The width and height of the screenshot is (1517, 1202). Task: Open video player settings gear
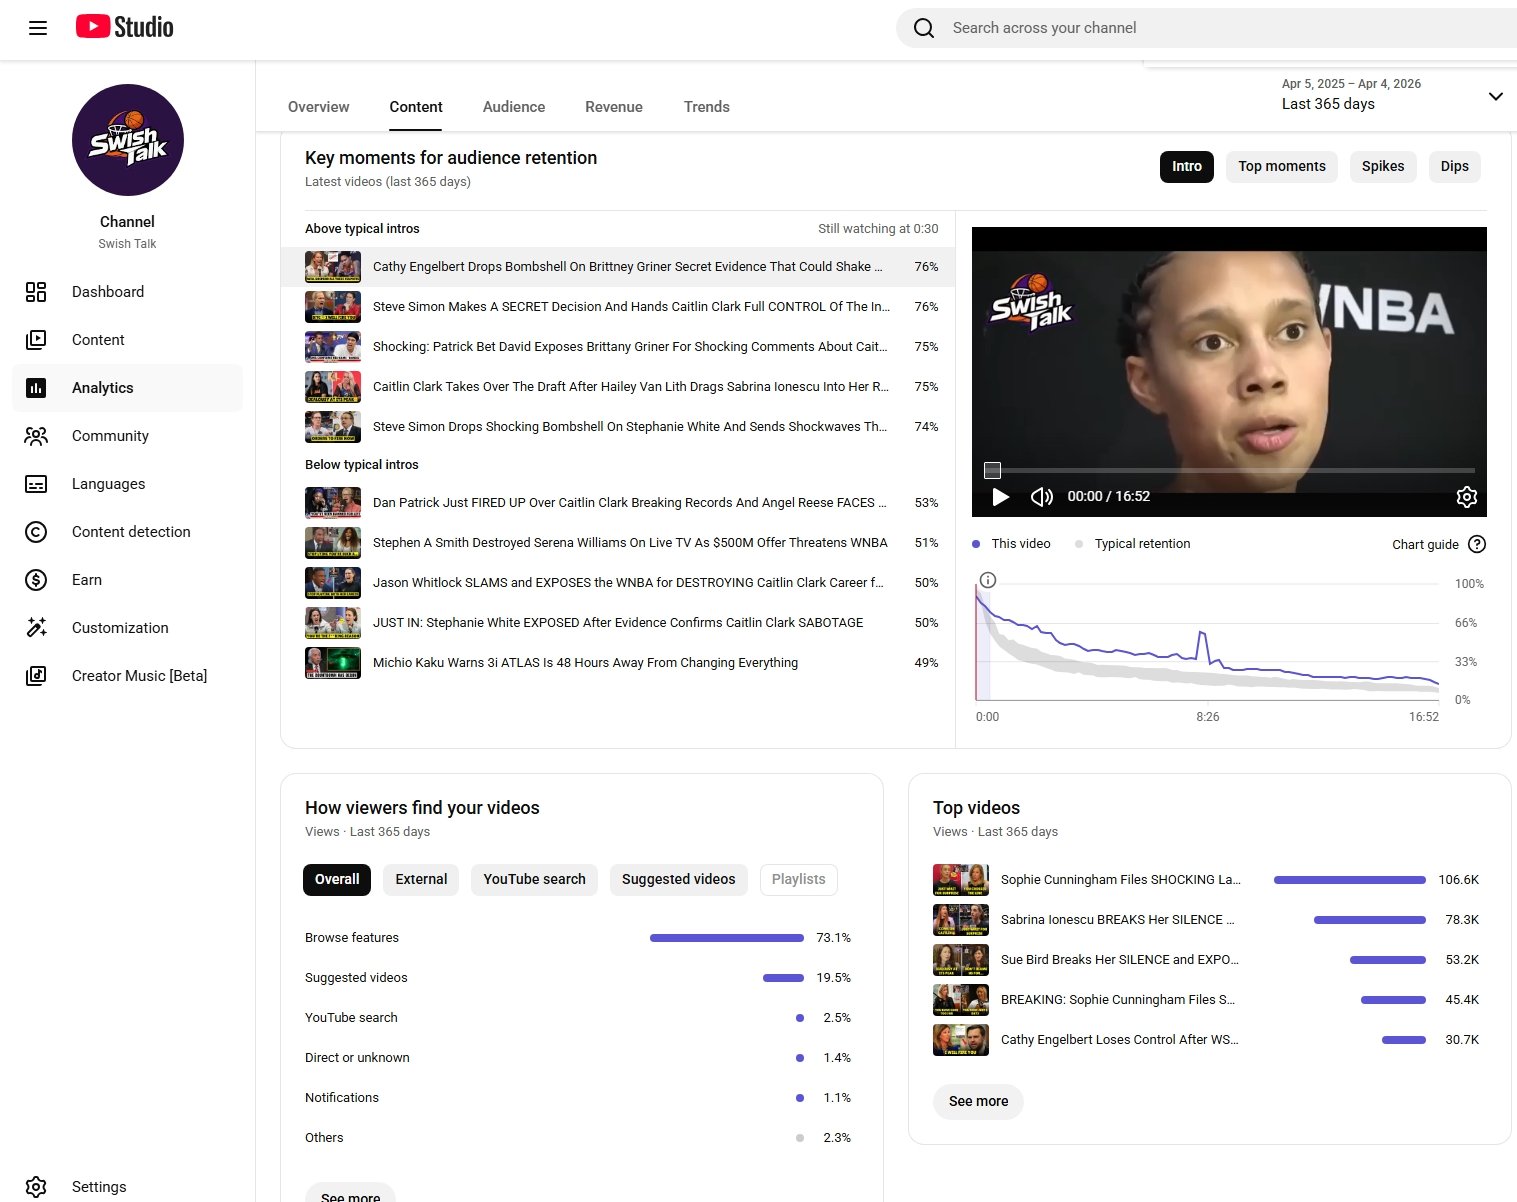click(1466, 497)
